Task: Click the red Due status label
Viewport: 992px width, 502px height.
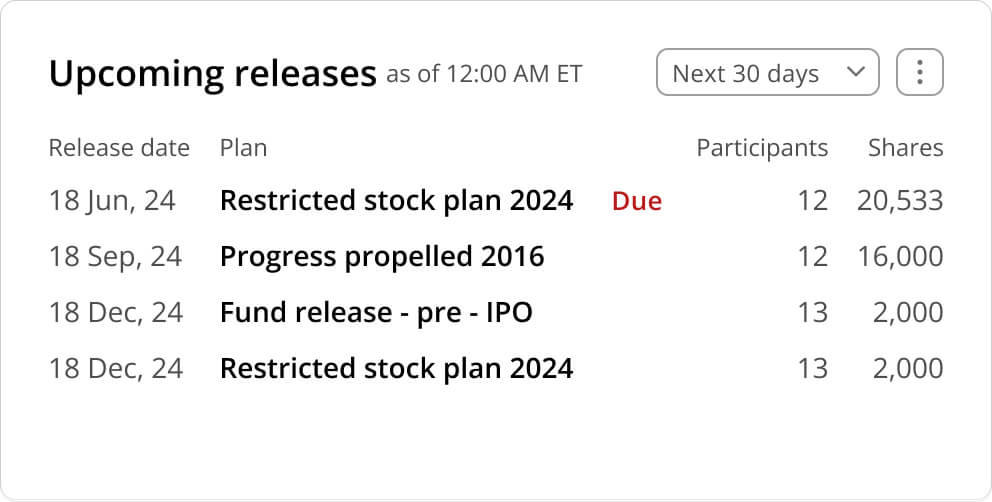Action: [x=637, y=202]
